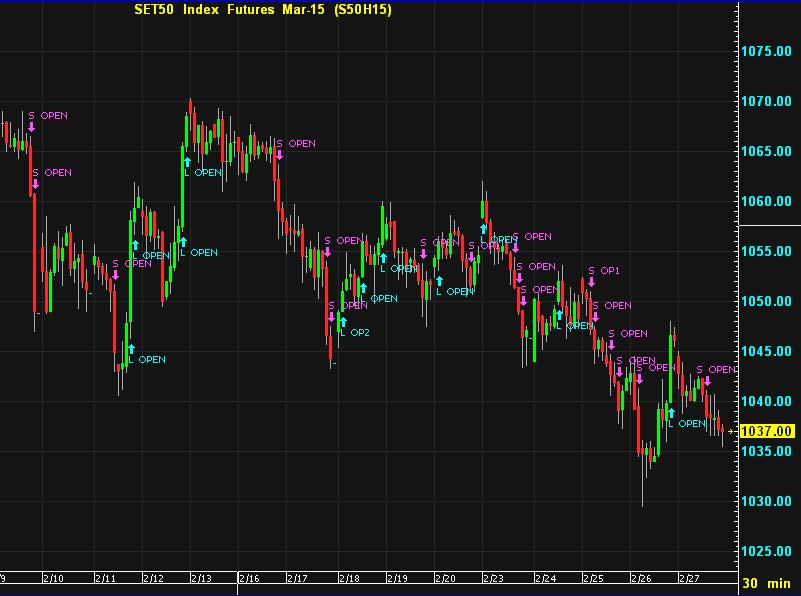Select the 1050.00 level on price axis
This screenshot has height=596, width=801.
point(768,301)
